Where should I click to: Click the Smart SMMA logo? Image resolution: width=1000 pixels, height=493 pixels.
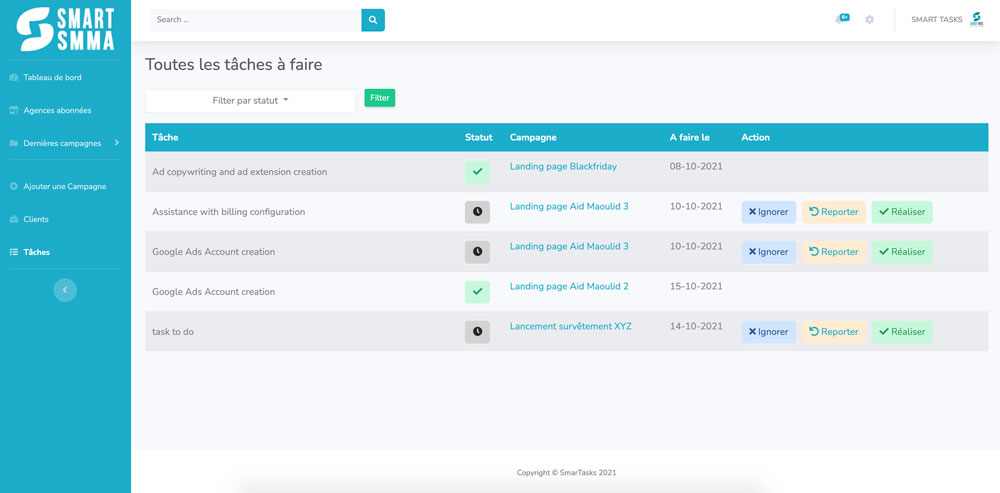coord(65,29)
